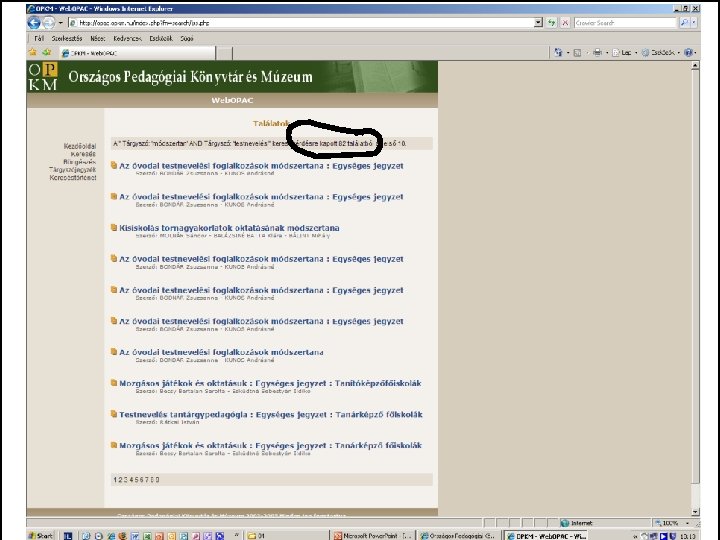Screen dimensions: 720x540
Task: Open Favorites Center with the star icon
Action: tap(33, 52)
